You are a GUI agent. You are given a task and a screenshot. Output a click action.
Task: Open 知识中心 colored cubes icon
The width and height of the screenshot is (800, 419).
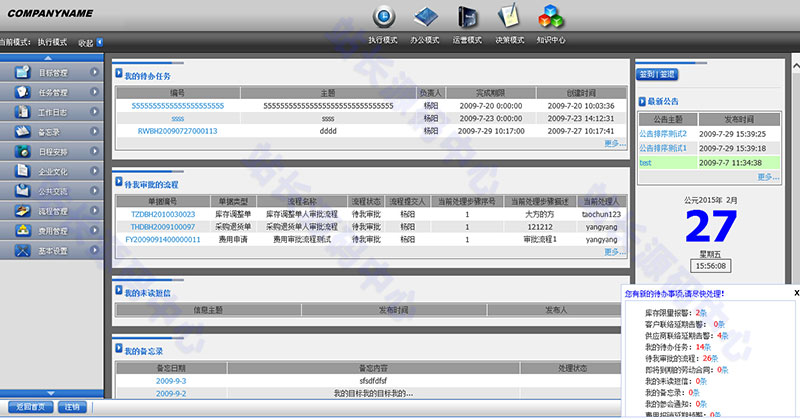(551, 17)
